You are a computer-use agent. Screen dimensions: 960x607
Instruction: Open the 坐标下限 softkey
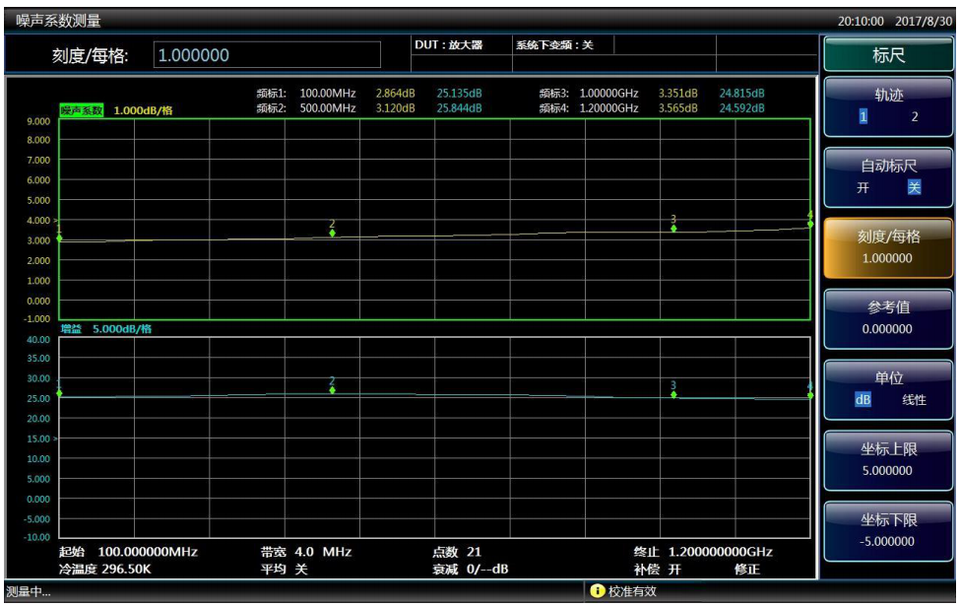(888, 531)
